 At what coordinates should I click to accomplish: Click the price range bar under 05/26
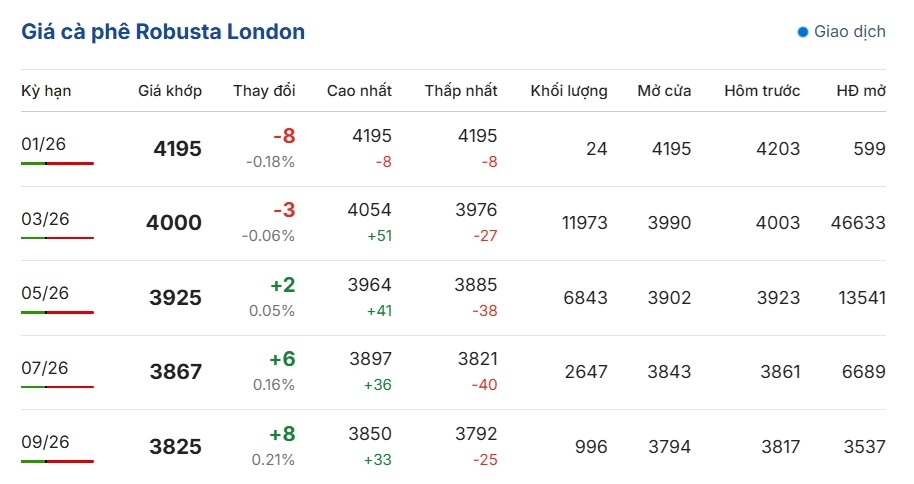[57, 312]
